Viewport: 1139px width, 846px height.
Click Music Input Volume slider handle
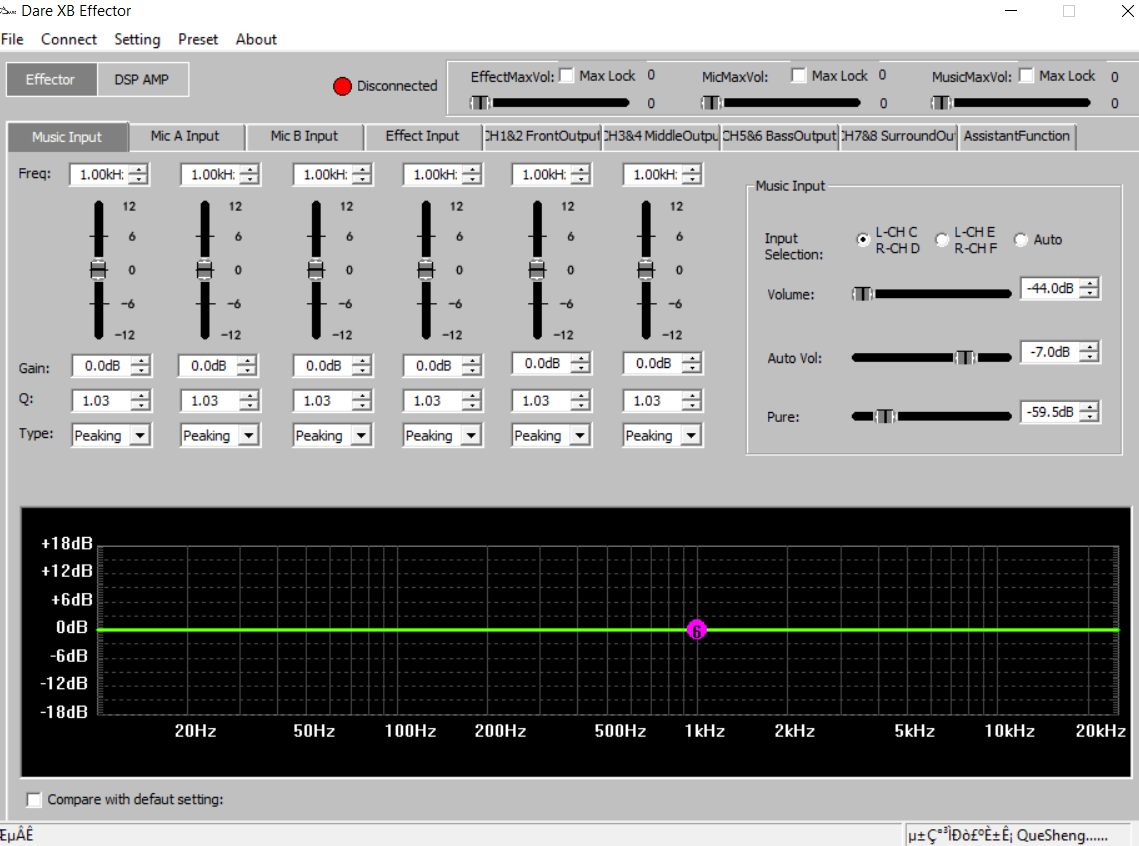tap(863, 294)
